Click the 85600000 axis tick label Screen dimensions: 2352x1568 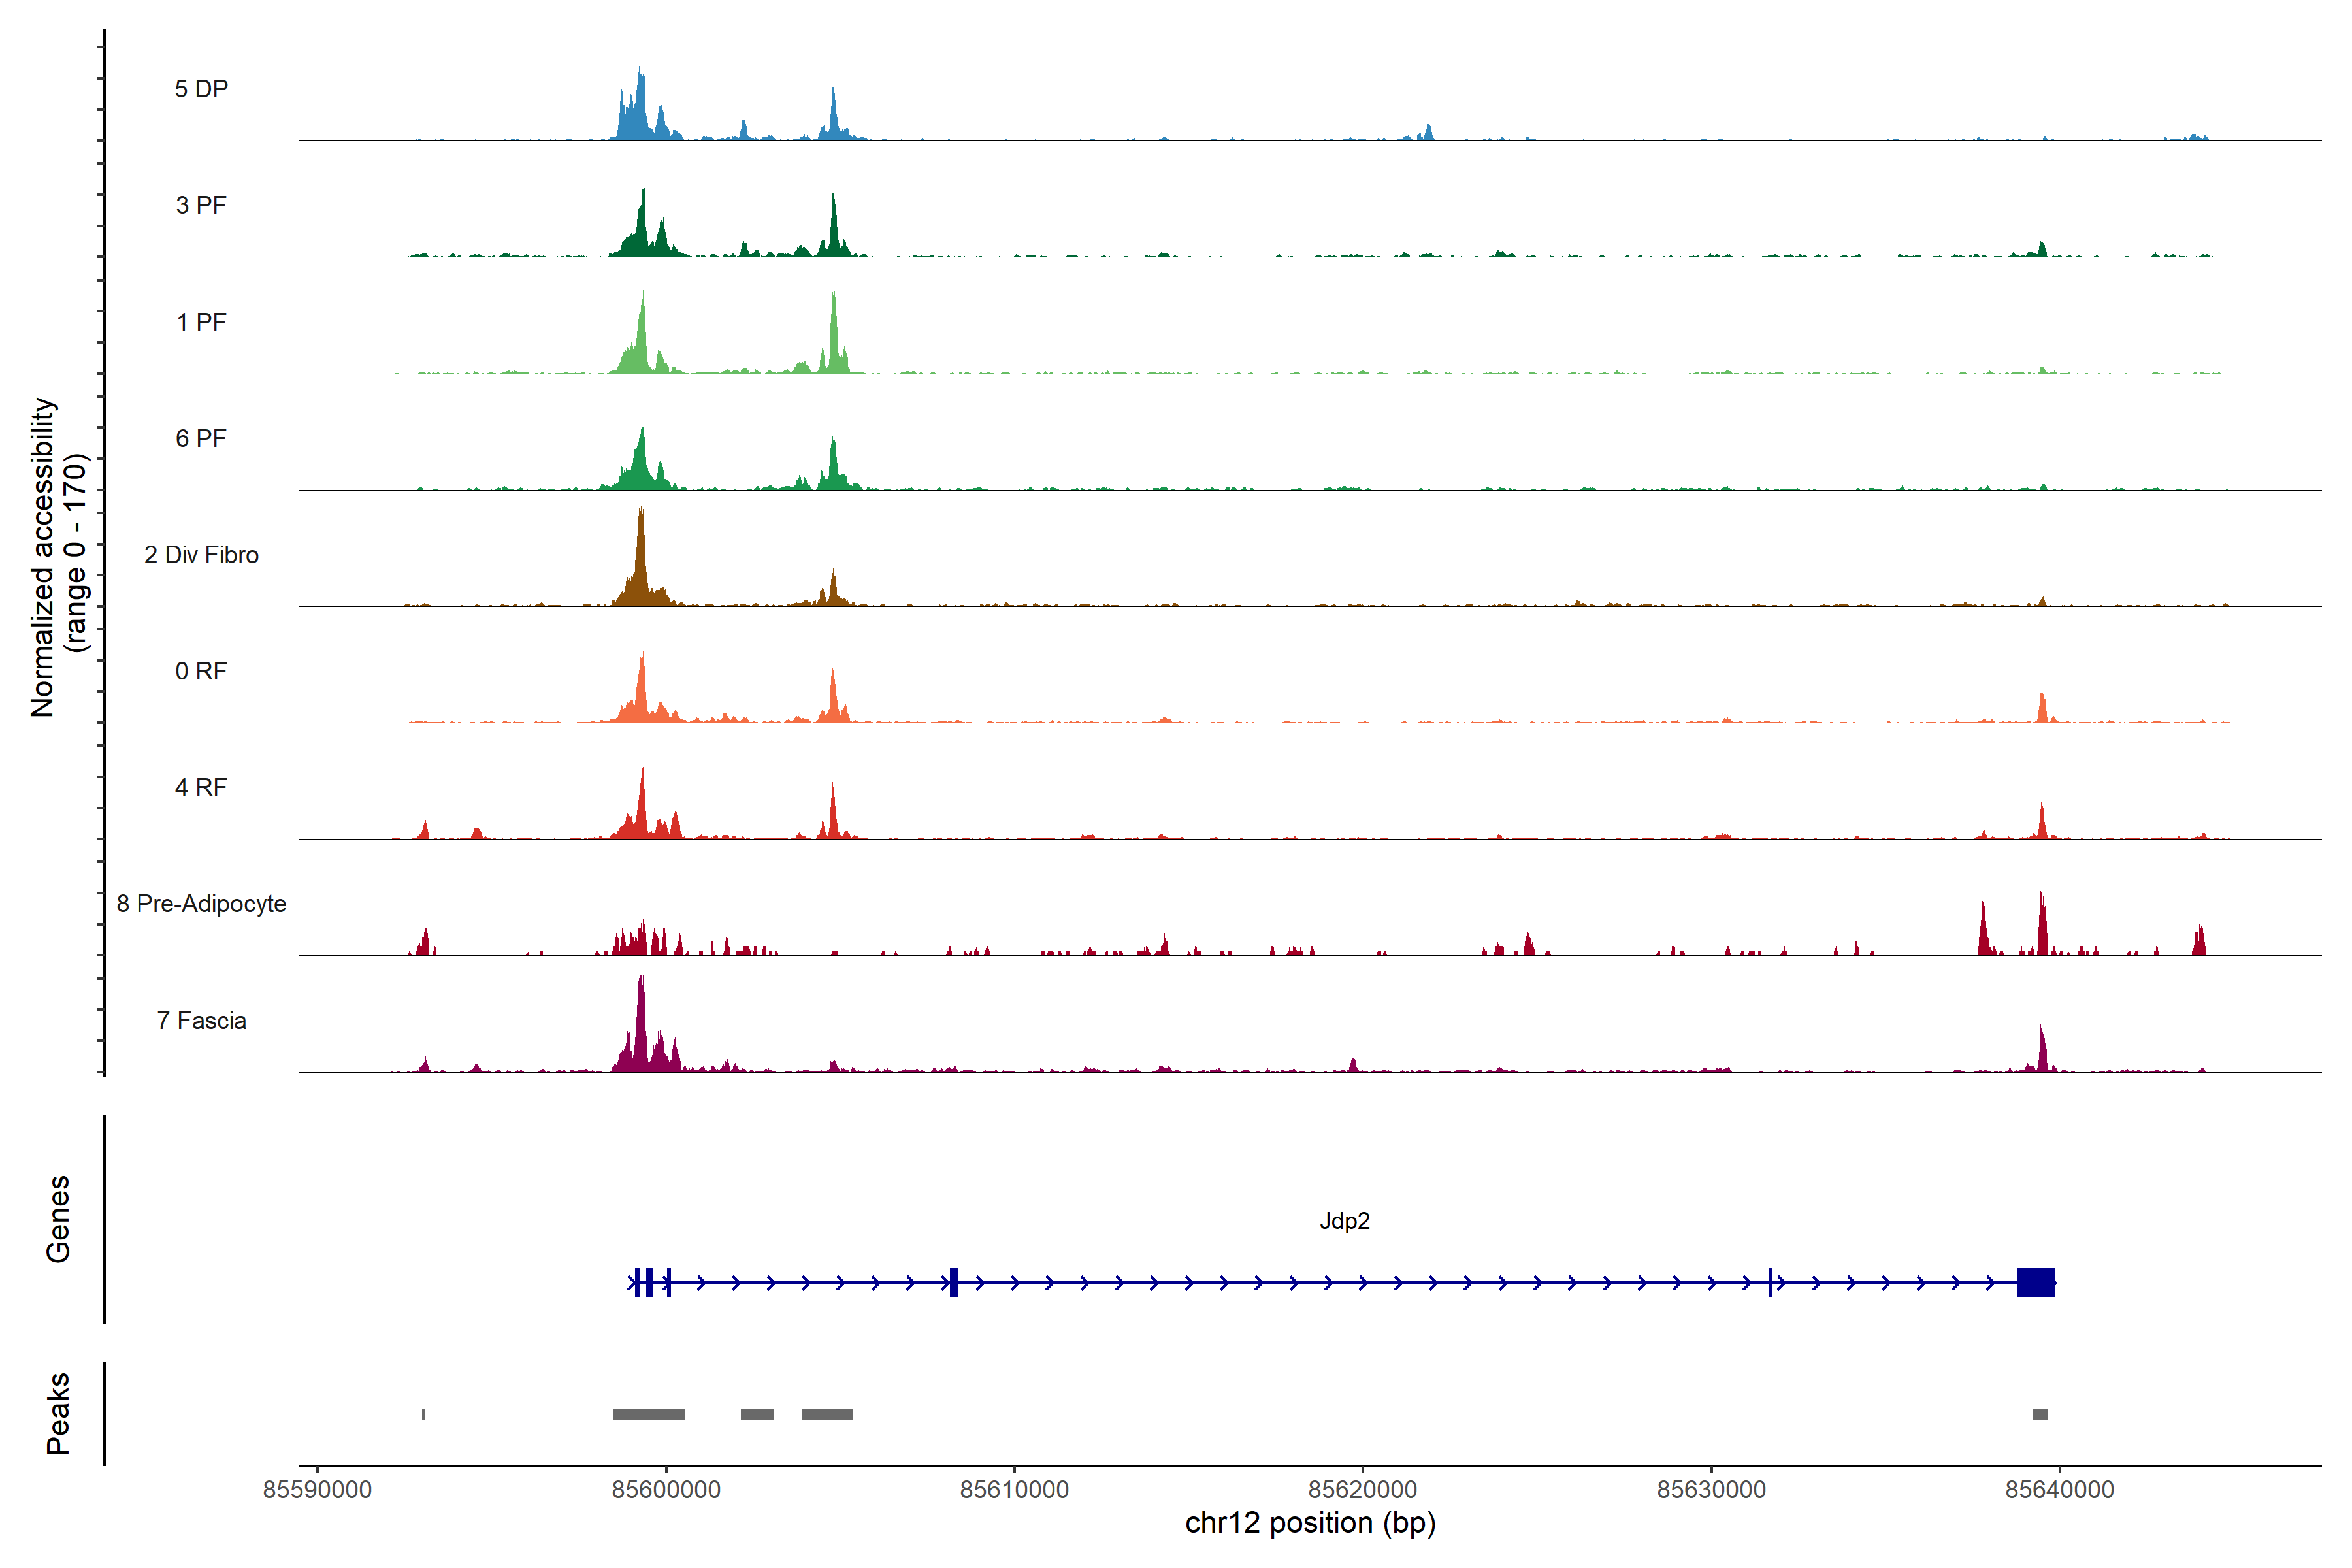point(666,1490)
